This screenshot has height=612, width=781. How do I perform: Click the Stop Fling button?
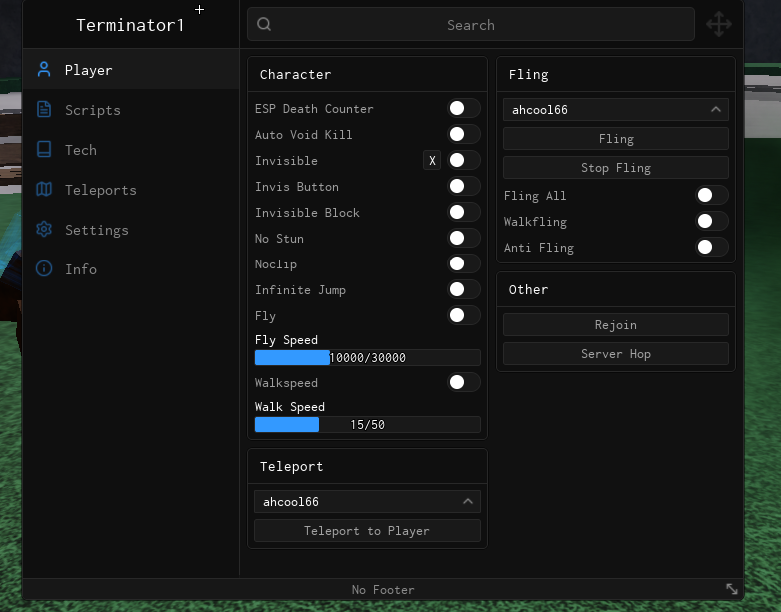pyautogui.click(x=616, y=167)
